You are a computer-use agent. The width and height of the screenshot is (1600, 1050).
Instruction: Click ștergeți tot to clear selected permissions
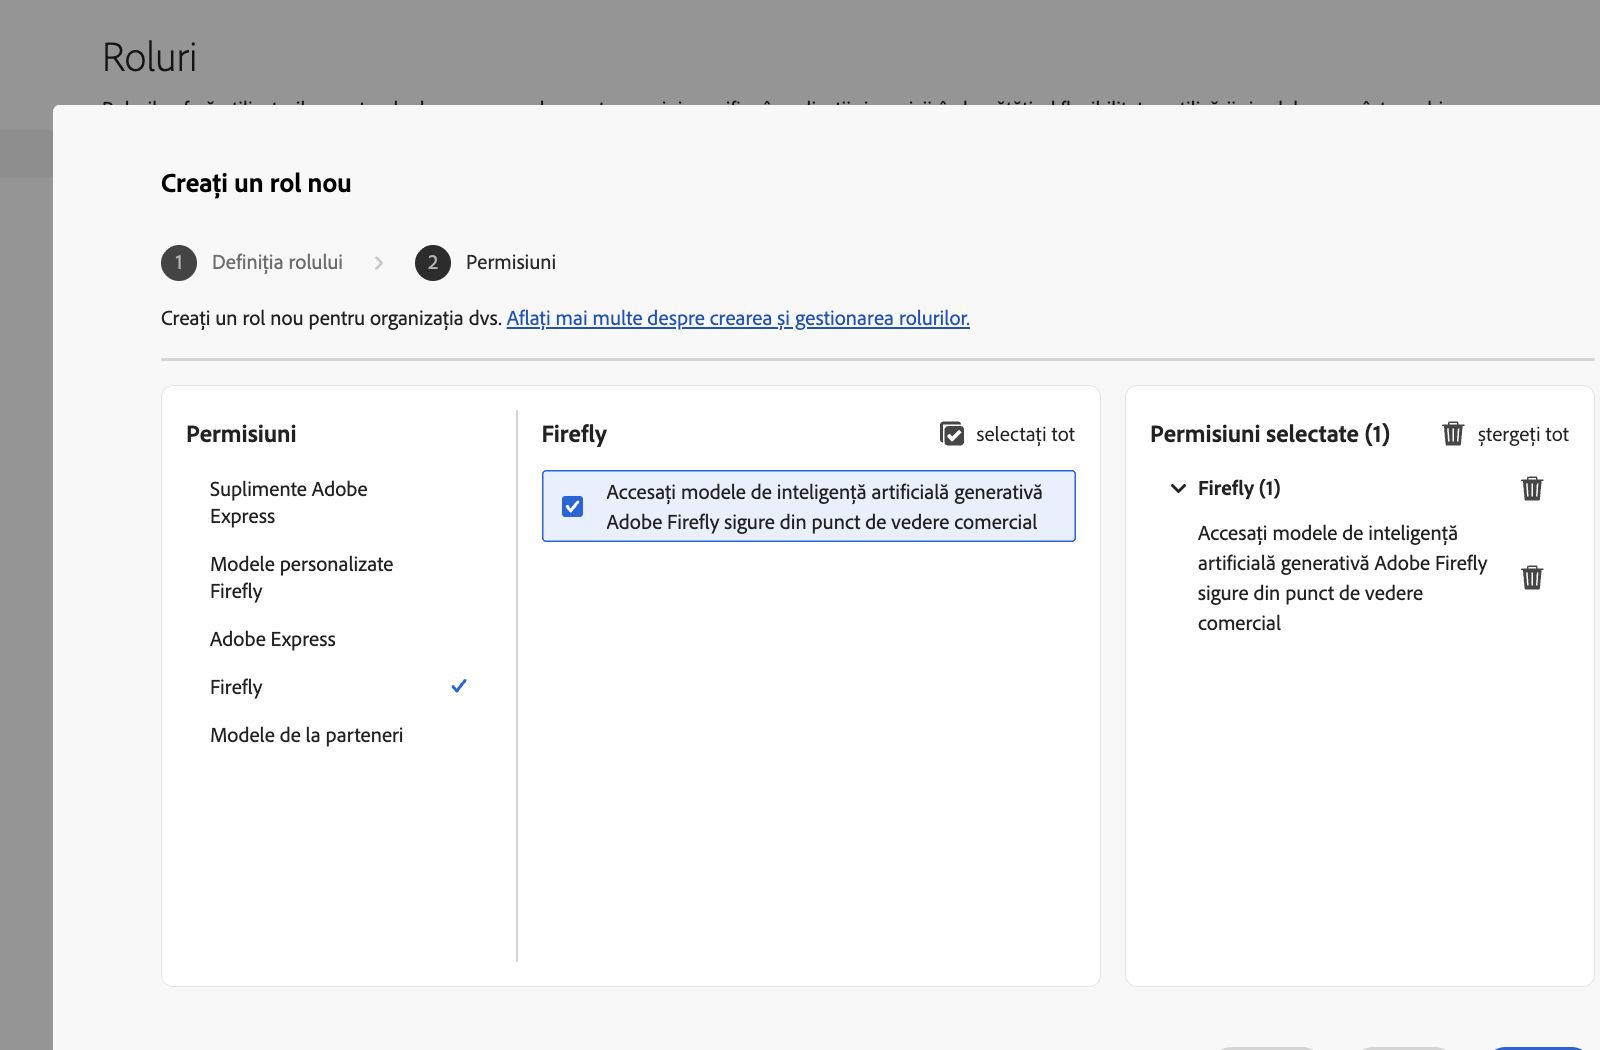tap(1523, 434)
